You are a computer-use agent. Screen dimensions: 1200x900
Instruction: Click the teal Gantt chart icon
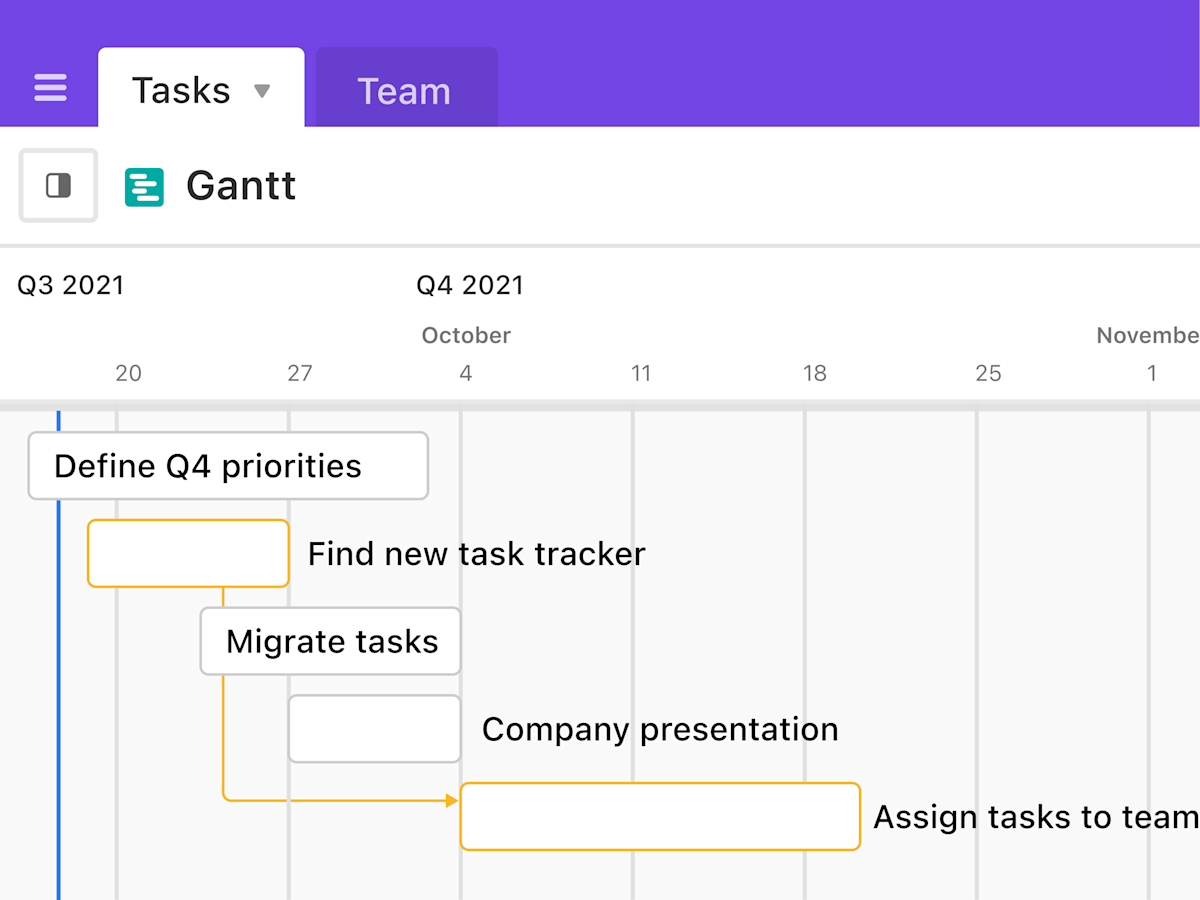(146, 186)
